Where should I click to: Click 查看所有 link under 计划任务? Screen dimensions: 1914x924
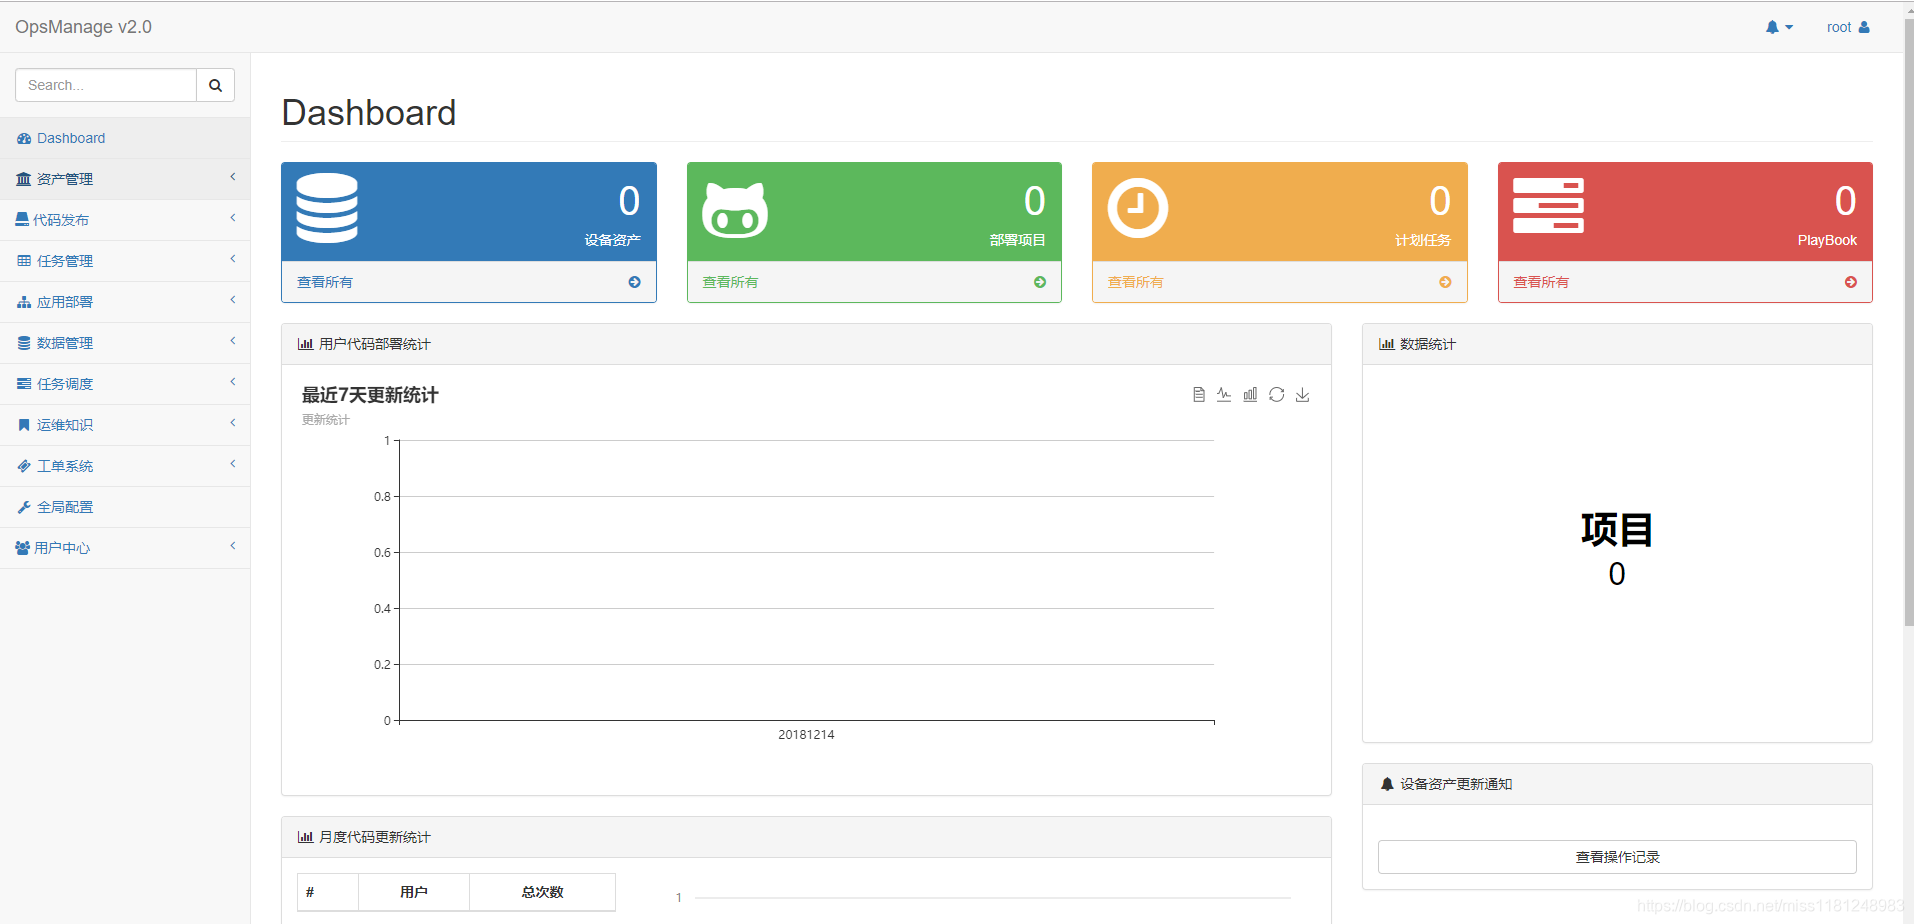pos(1136,282)
